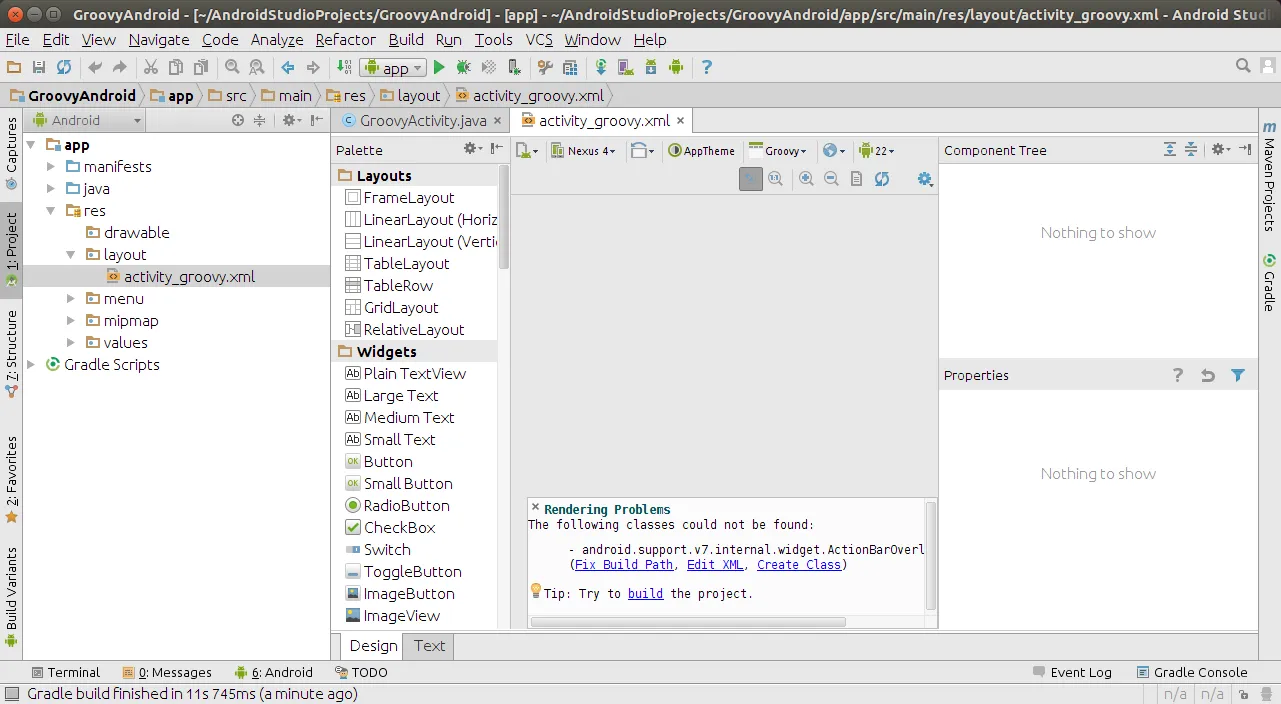The height and width of the screenshot is (704, 1281).
Task: Run the app configuration
Action: [439, 68]
